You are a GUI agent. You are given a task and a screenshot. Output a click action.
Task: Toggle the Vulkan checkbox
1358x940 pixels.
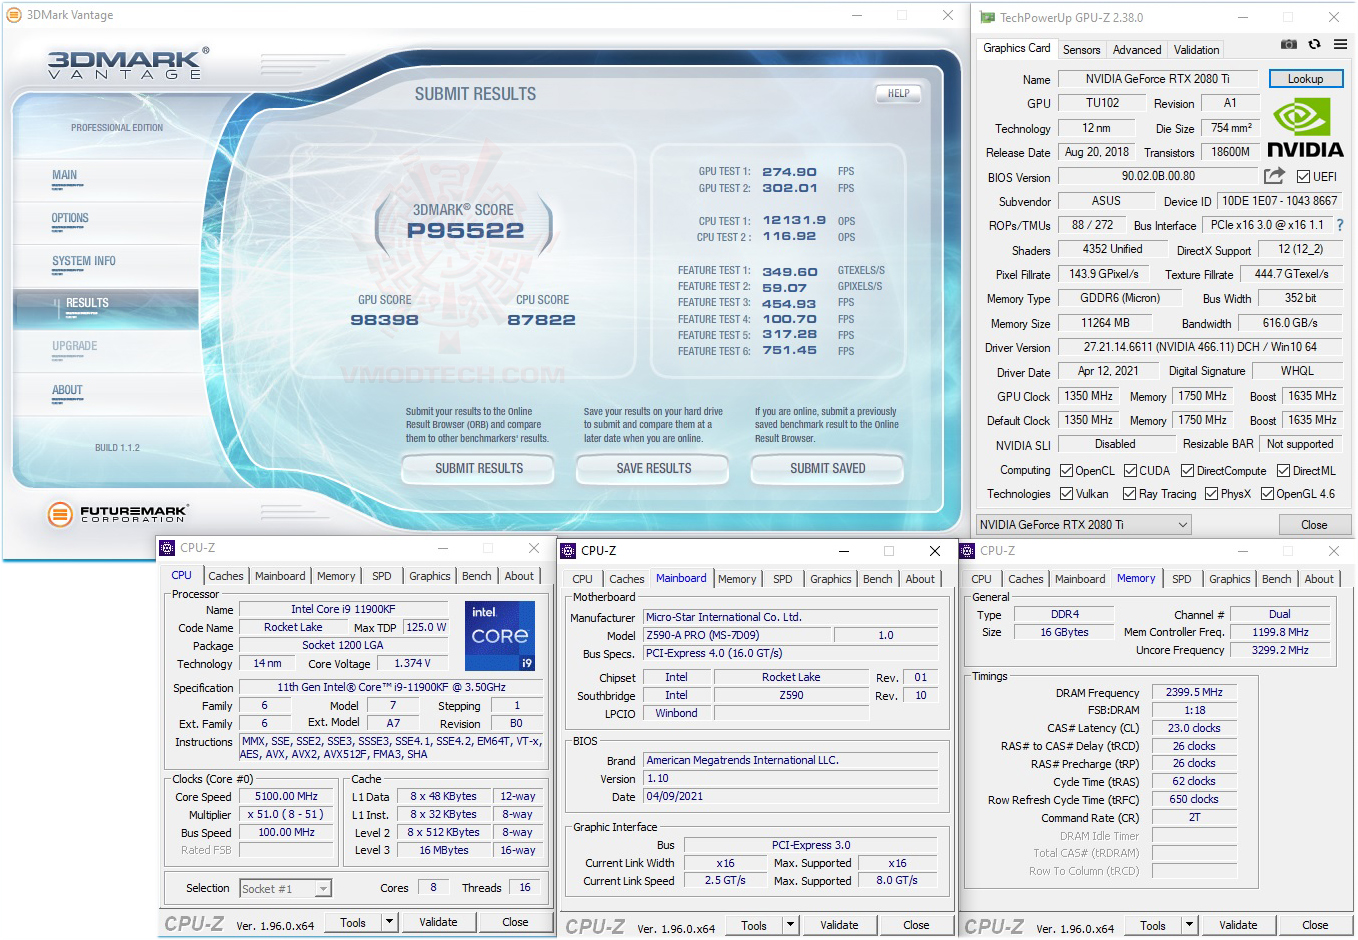coord(1066,494)
